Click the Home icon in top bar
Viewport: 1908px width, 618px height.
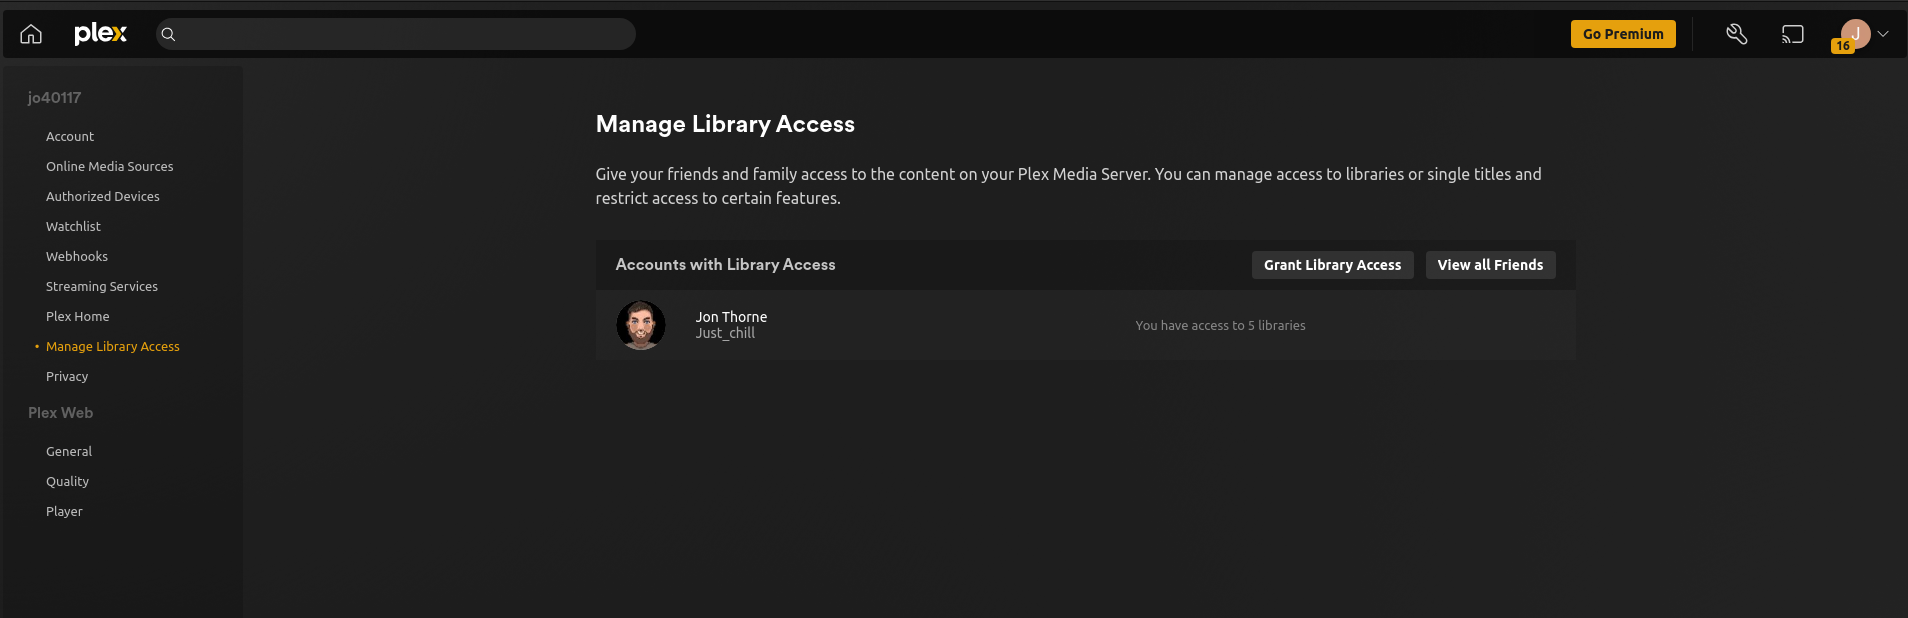(x=31, y=34)
